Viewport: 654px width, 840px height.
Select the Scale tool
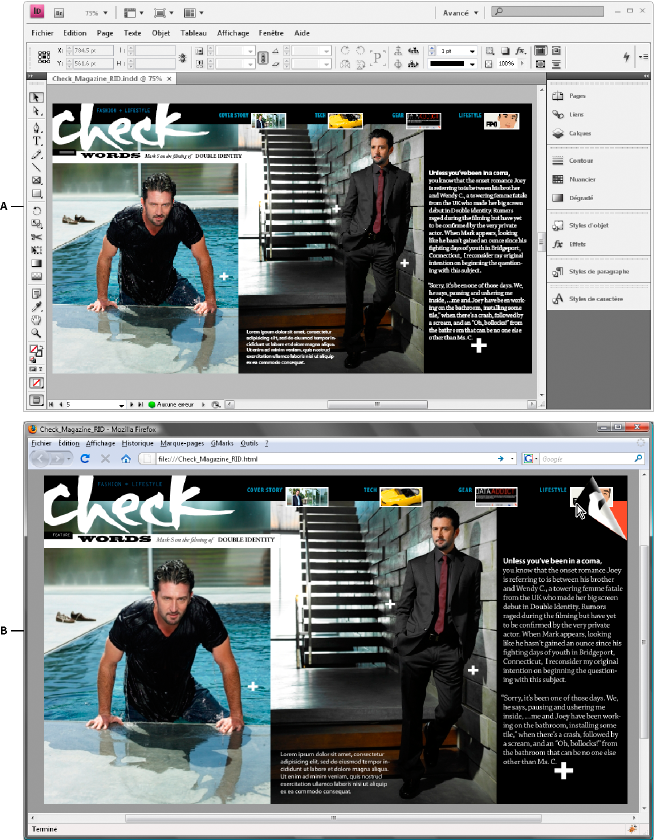(x=36, y=224)
